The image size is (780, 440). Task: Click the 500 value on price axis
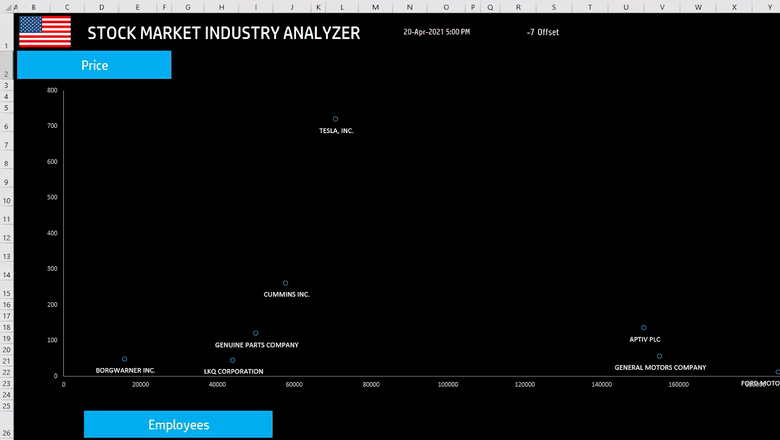(x=52, y=197)
